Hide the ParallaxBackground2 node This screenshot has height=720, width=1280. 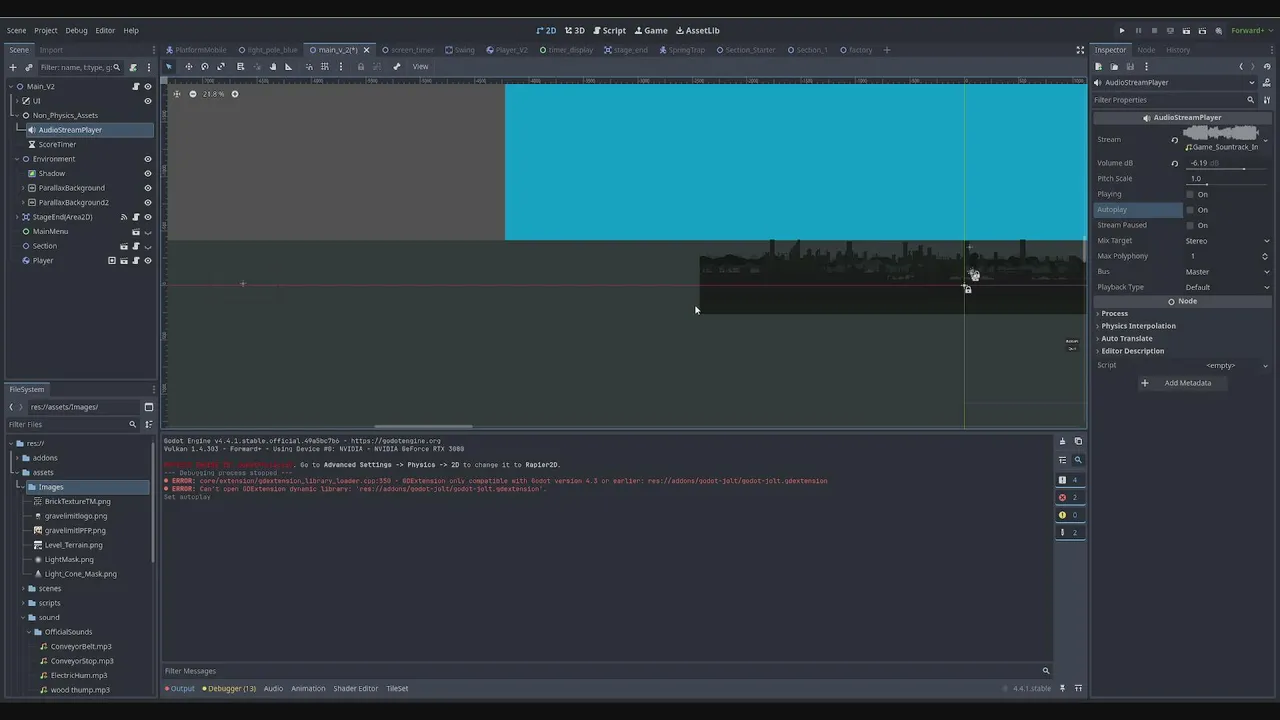[148, 202]
